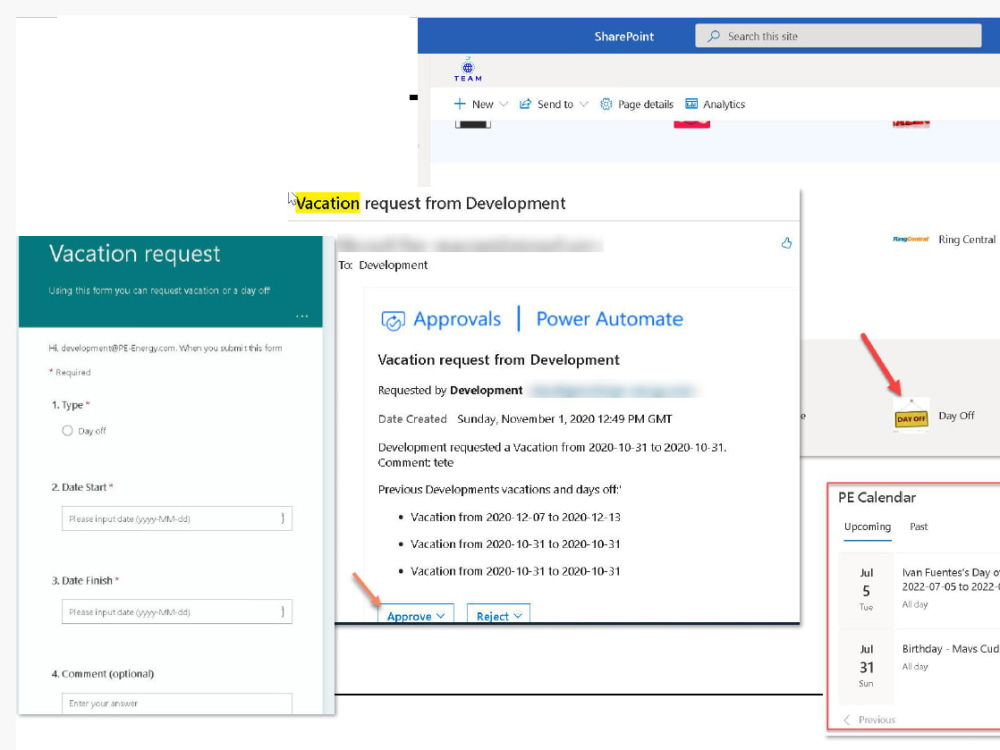Expand the Approve dropdown chevron

[x=441, y=616]
